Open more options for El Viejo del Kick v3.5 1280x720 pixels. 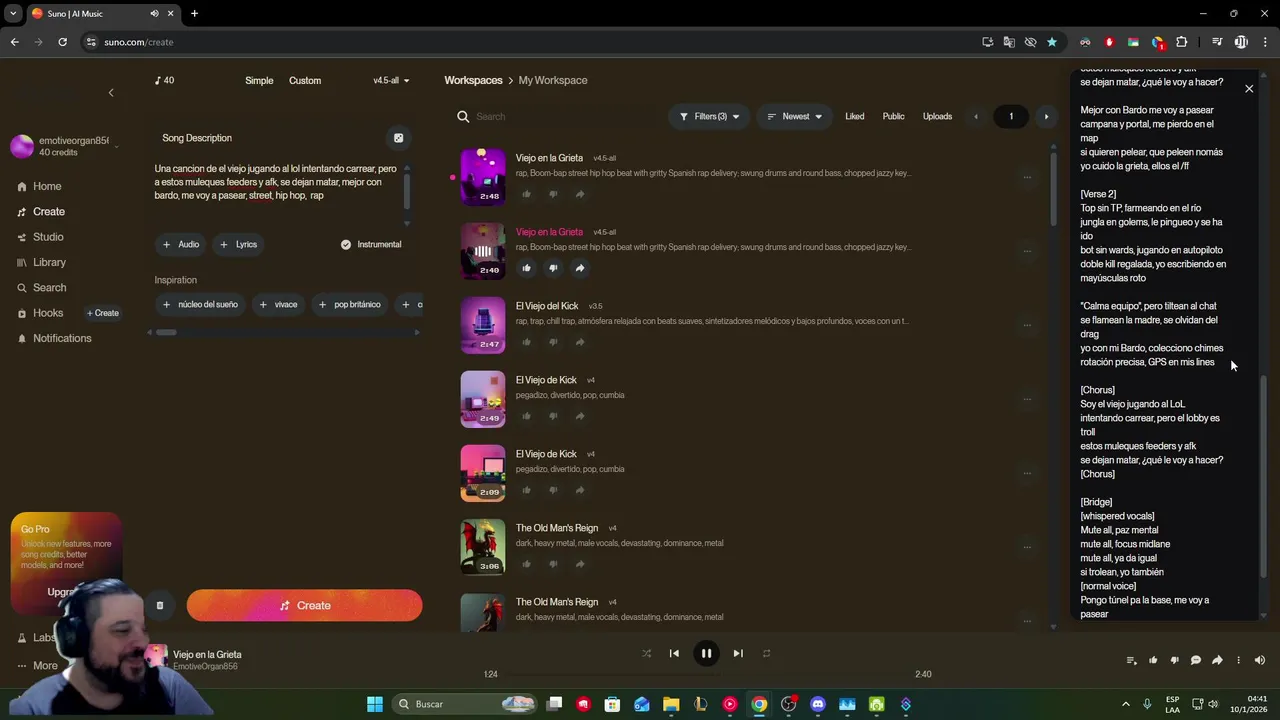point(1027,325)
